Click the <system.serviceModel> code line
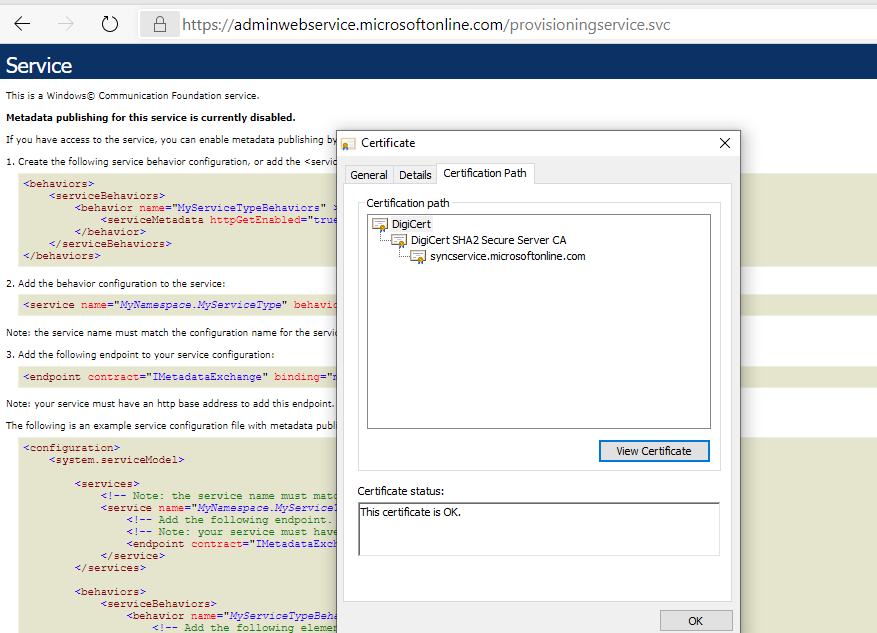Screen dimensions: 877x633 116,460
